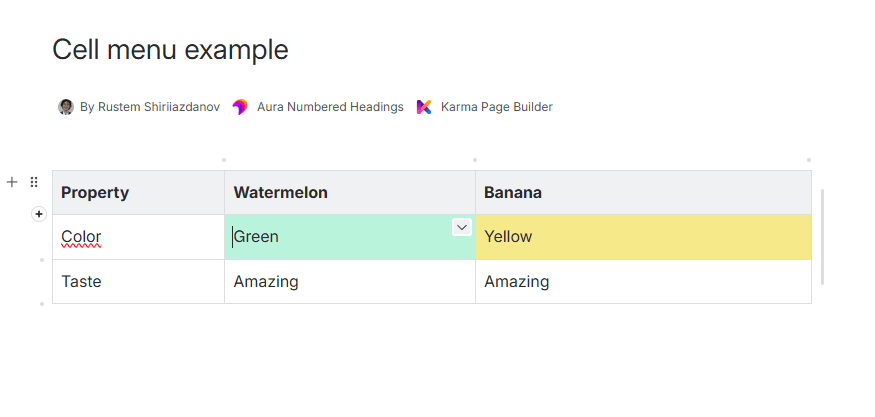The image size is (875, 417).
Task: Click the scrollbar right of the table
Action: [822, 237]
